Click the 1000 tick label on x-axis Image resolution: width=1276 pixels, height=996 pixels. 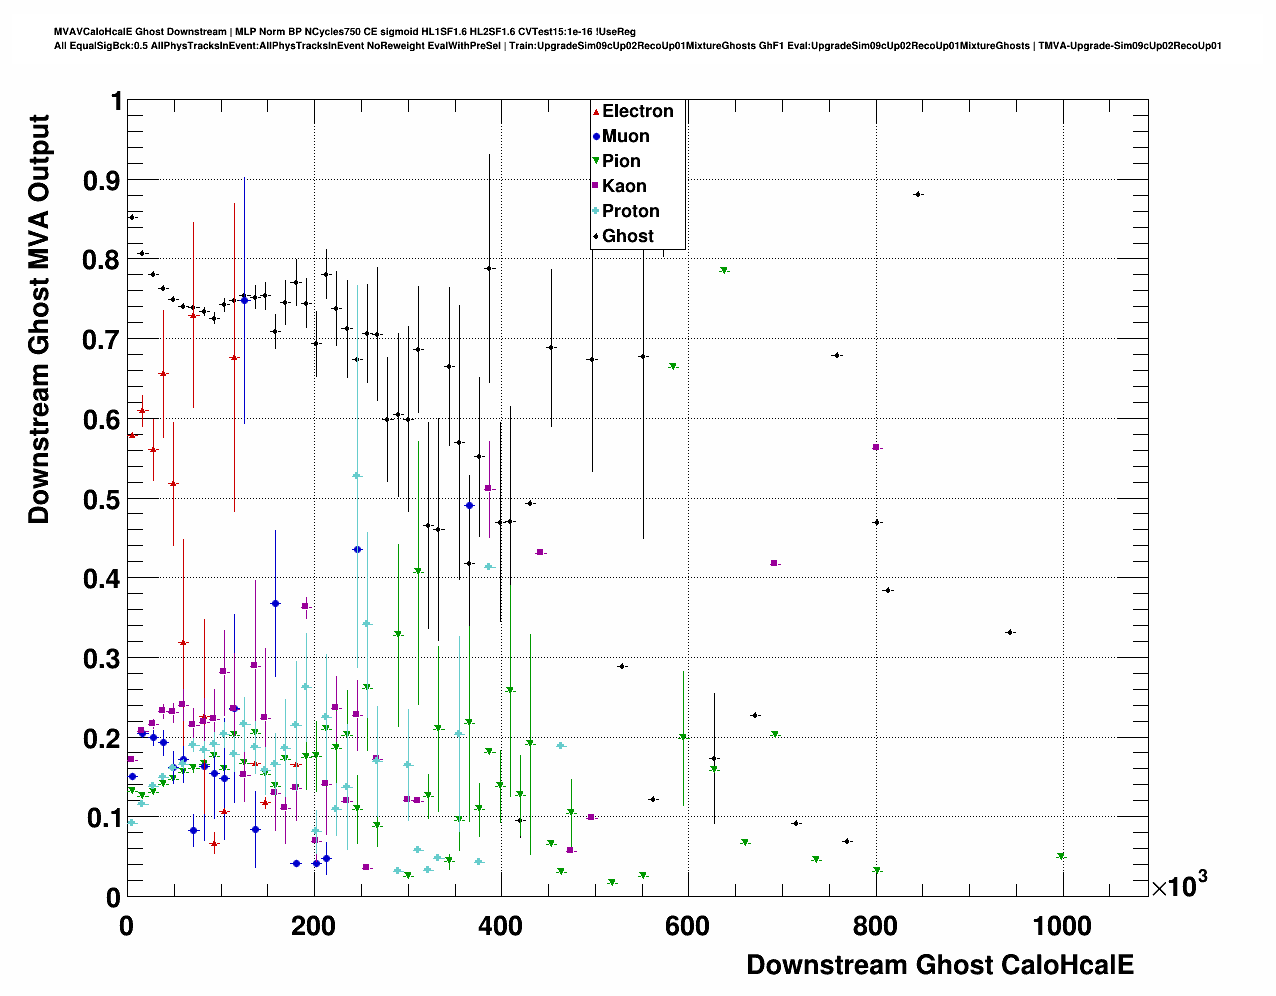[1062, 927]
